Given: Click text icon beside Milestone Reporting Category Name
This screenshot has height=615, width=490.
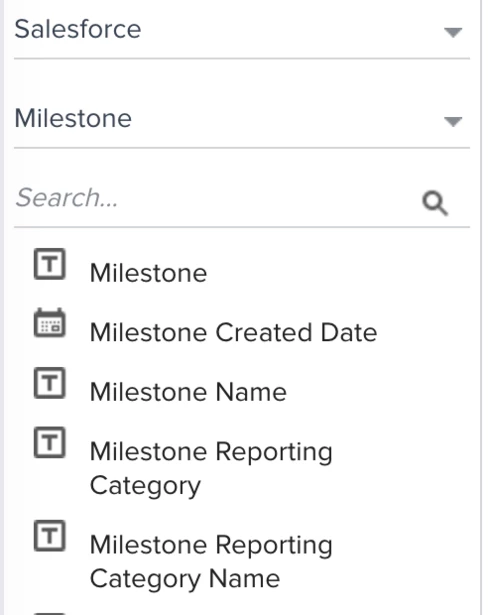Looking at the screenshot, I should [49, 536].
